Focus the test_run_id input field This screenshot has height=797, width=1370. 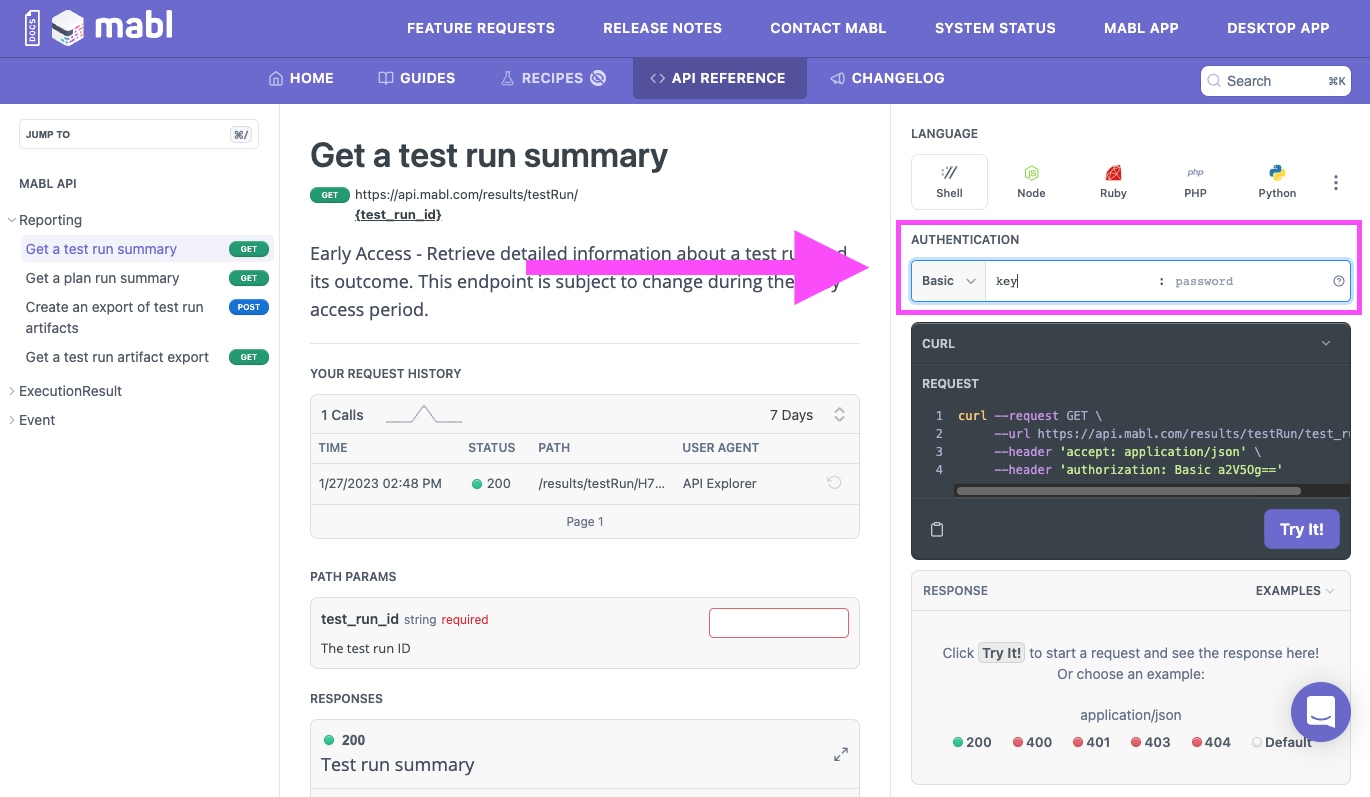(779, 622)
